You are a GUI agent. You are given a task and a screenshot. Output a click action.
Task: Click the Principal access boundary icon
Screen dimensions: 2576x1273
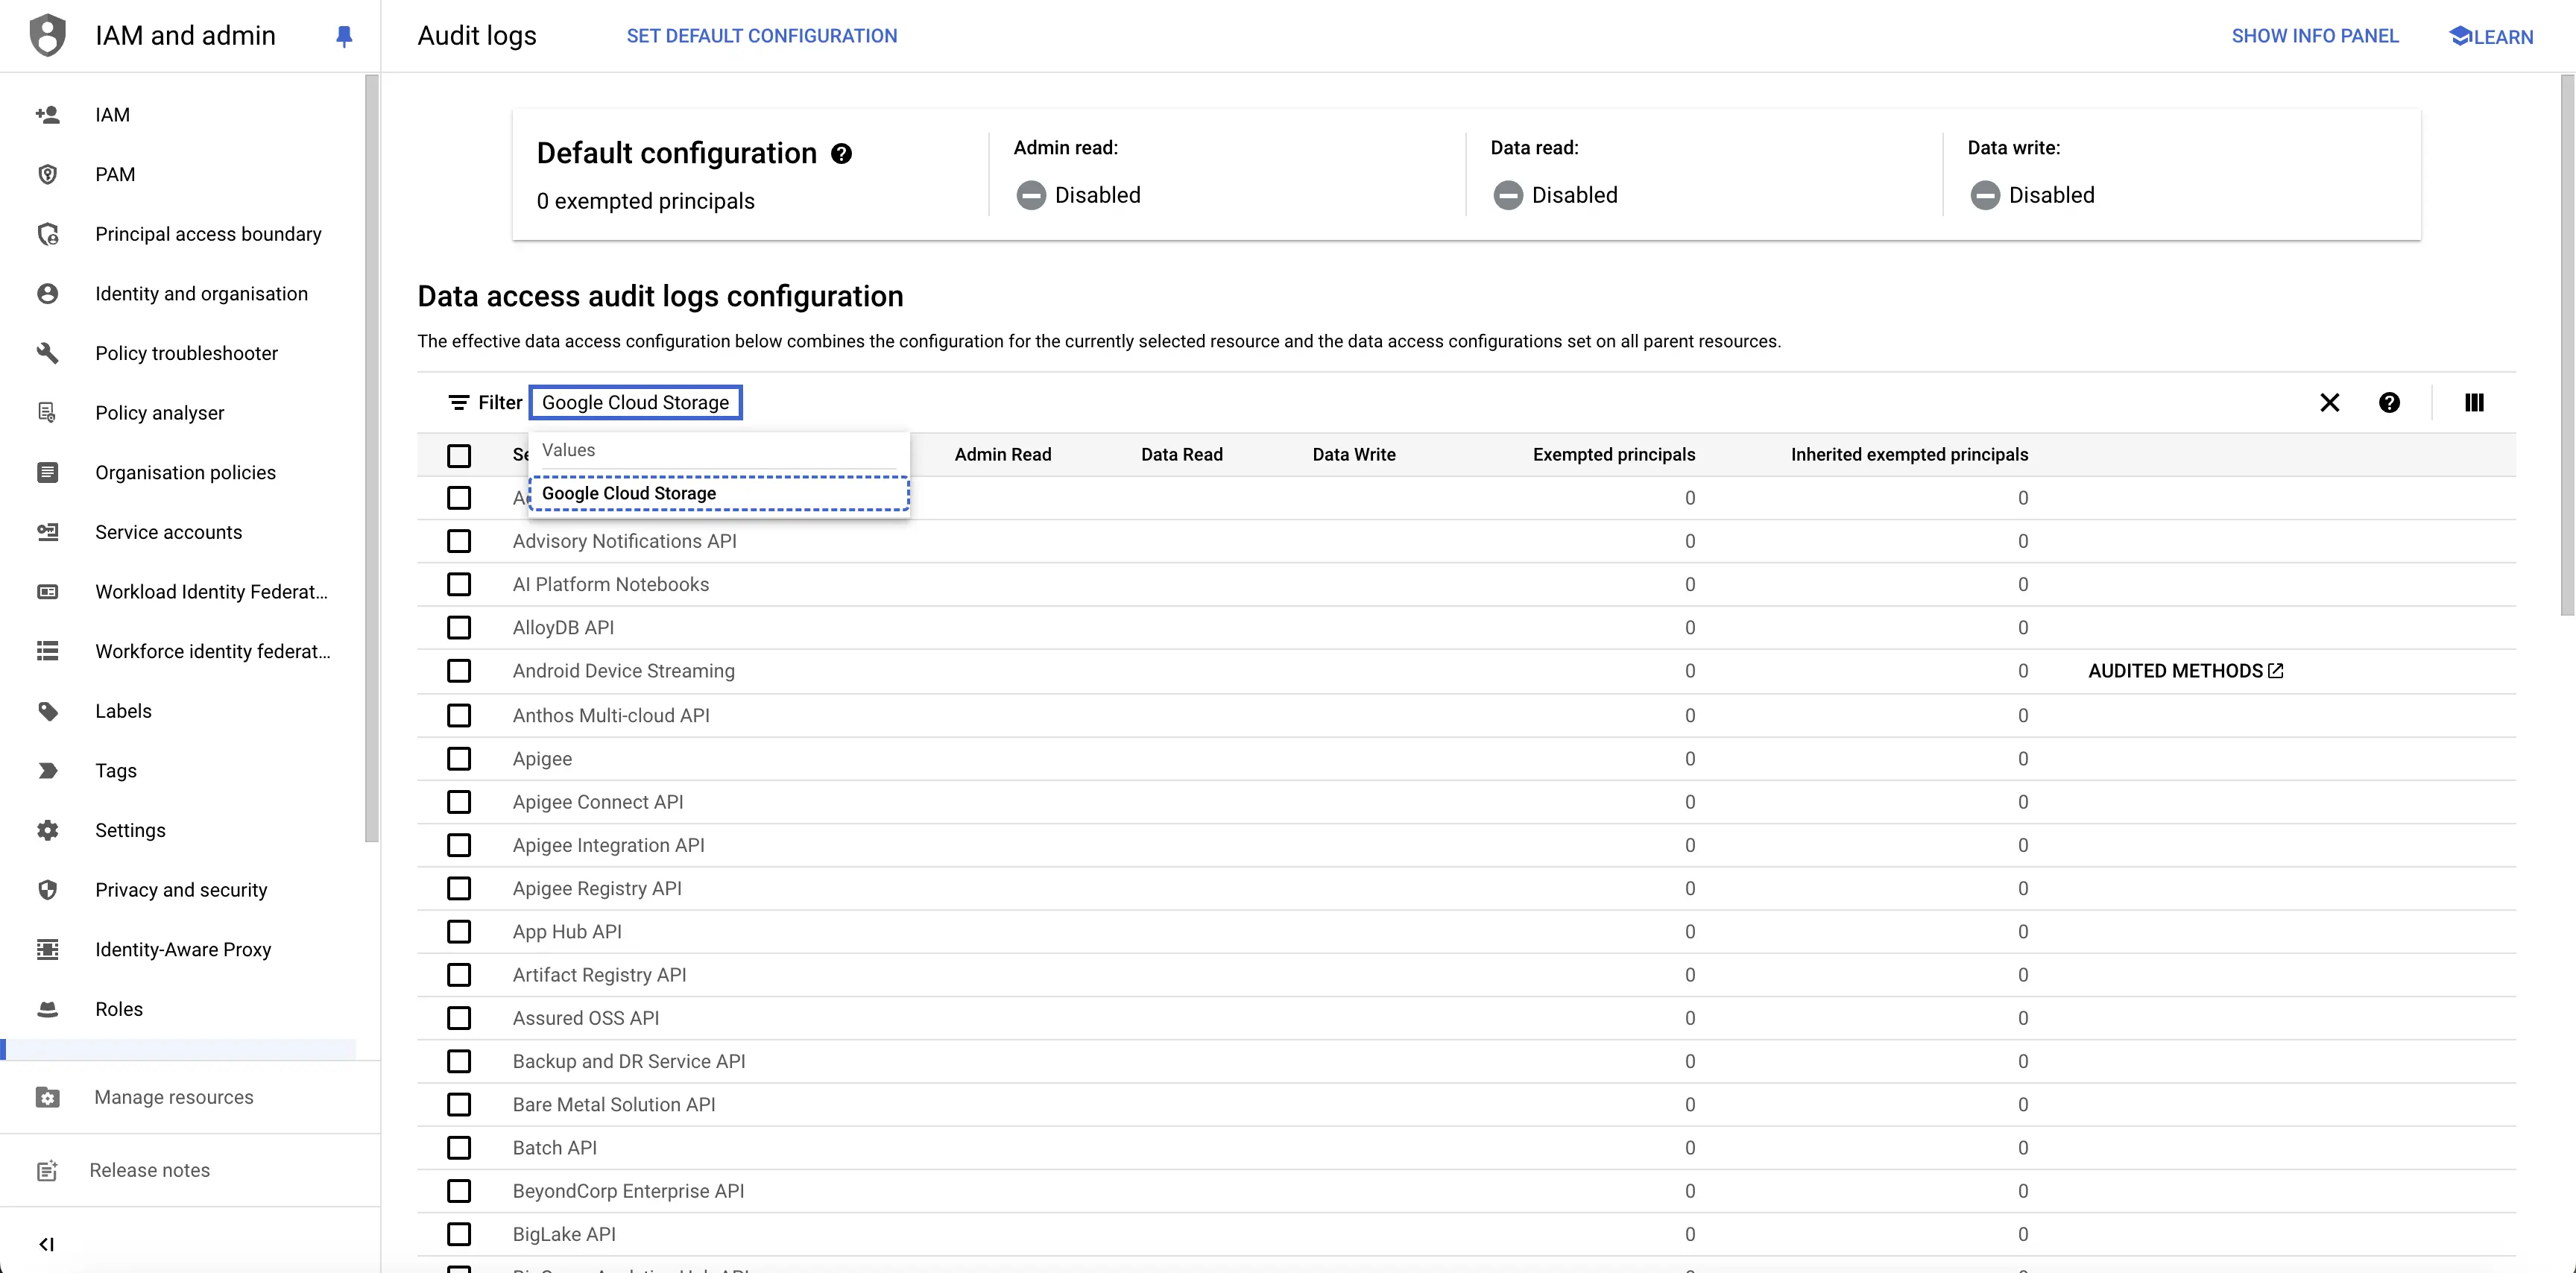(47, 234)
